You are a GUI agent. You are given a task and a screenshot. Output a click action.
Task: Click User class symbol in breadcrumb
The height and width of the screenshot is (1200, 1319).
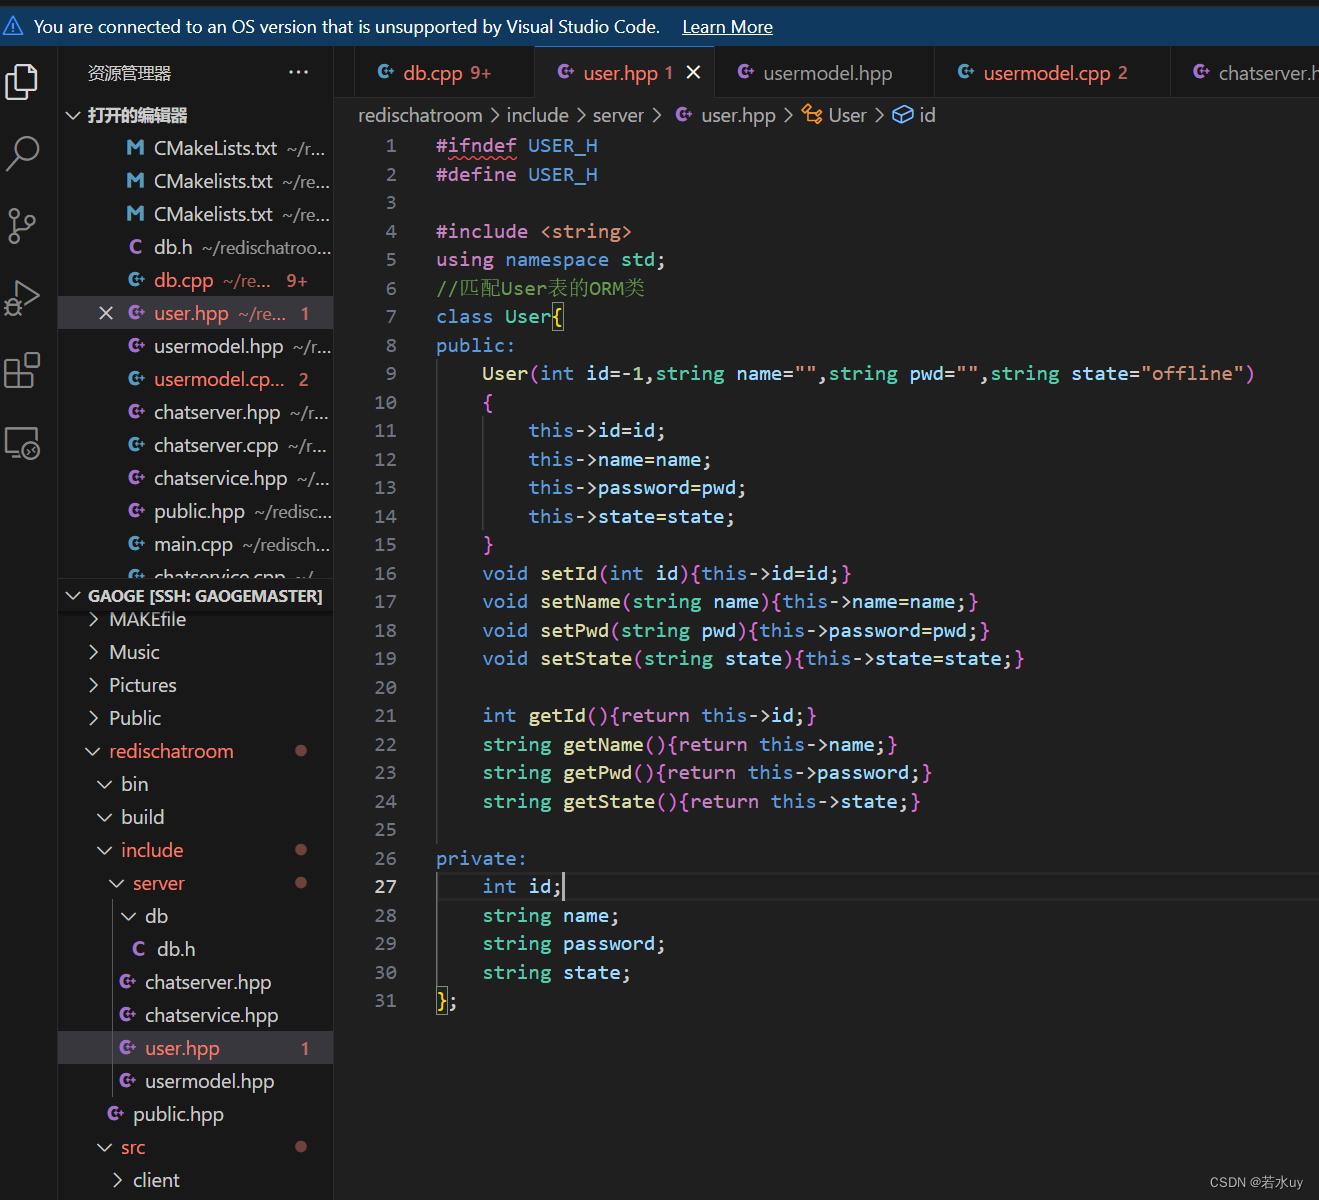point(846,115)
